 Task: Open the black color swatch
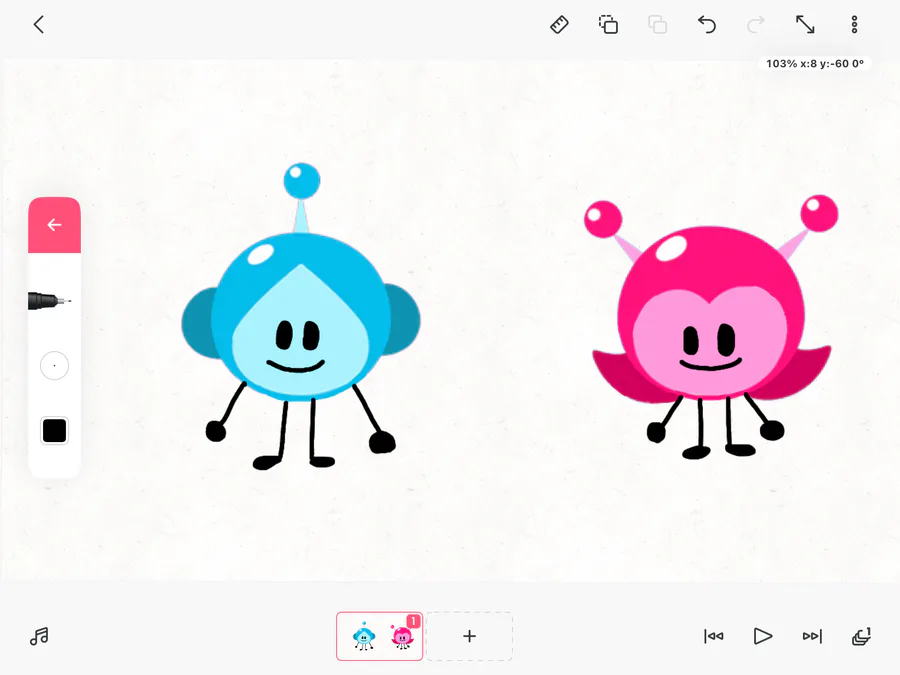(55, 430)
